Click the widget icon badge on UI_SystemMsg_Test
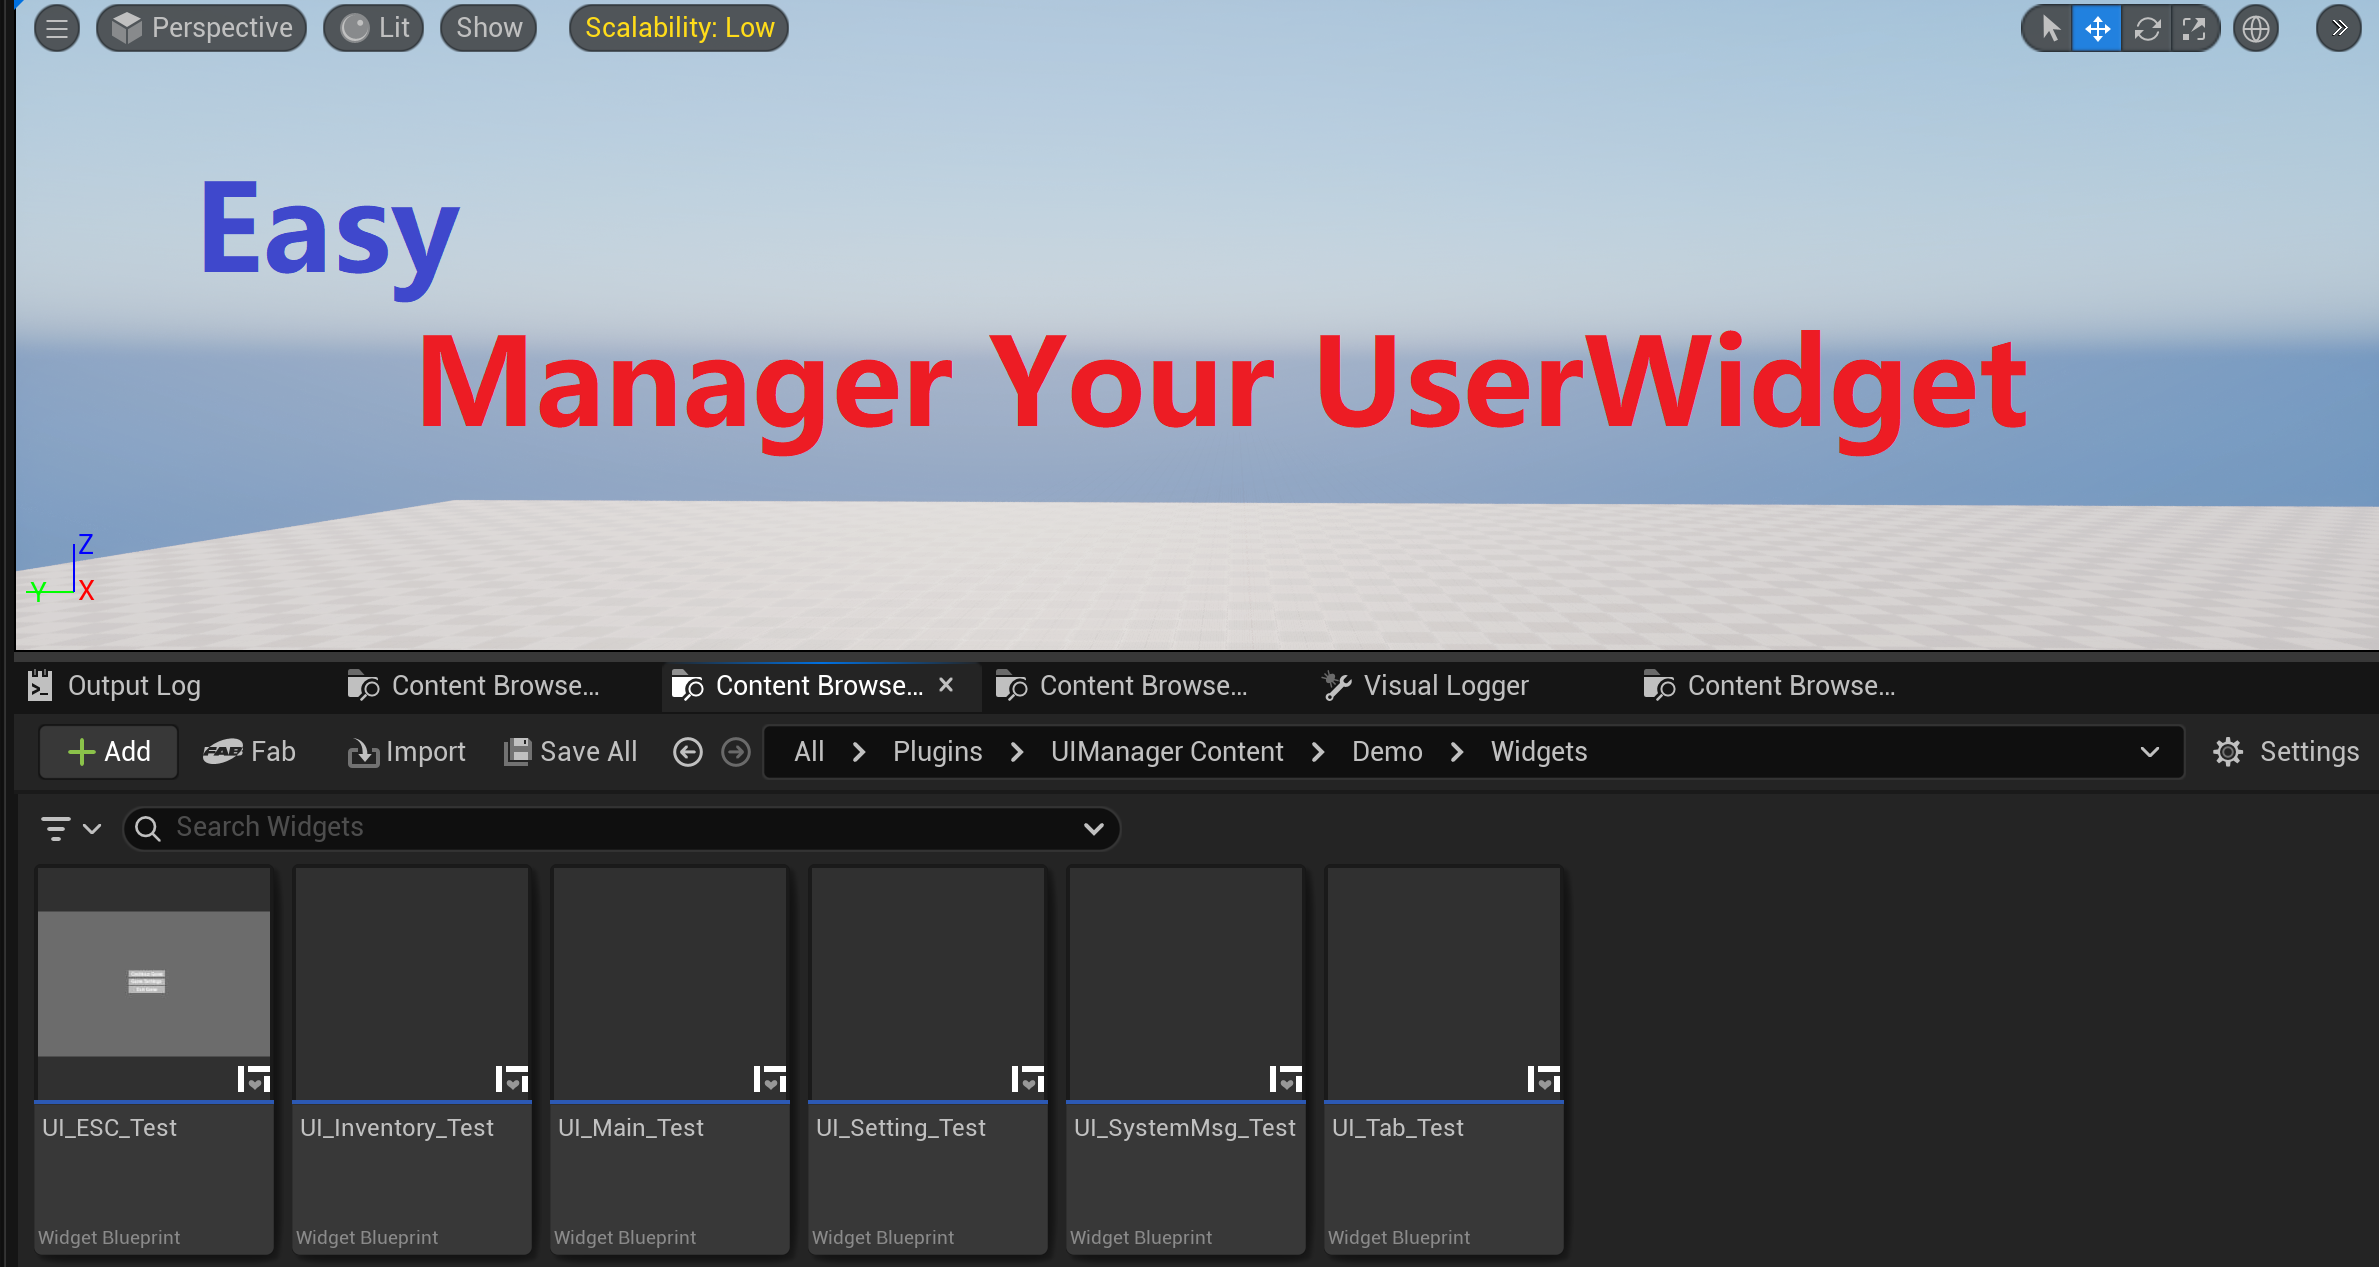 point(1286,1079)
